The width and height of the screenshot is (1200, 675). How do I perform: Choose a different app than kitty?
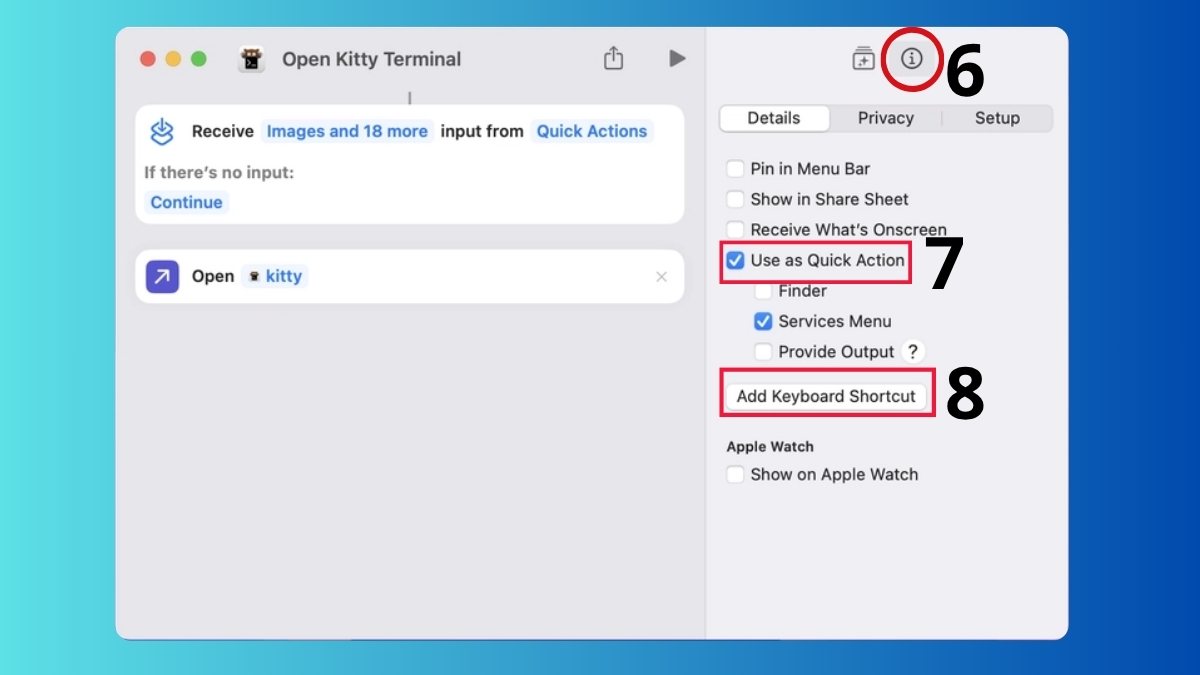click(x=275, y=276)
